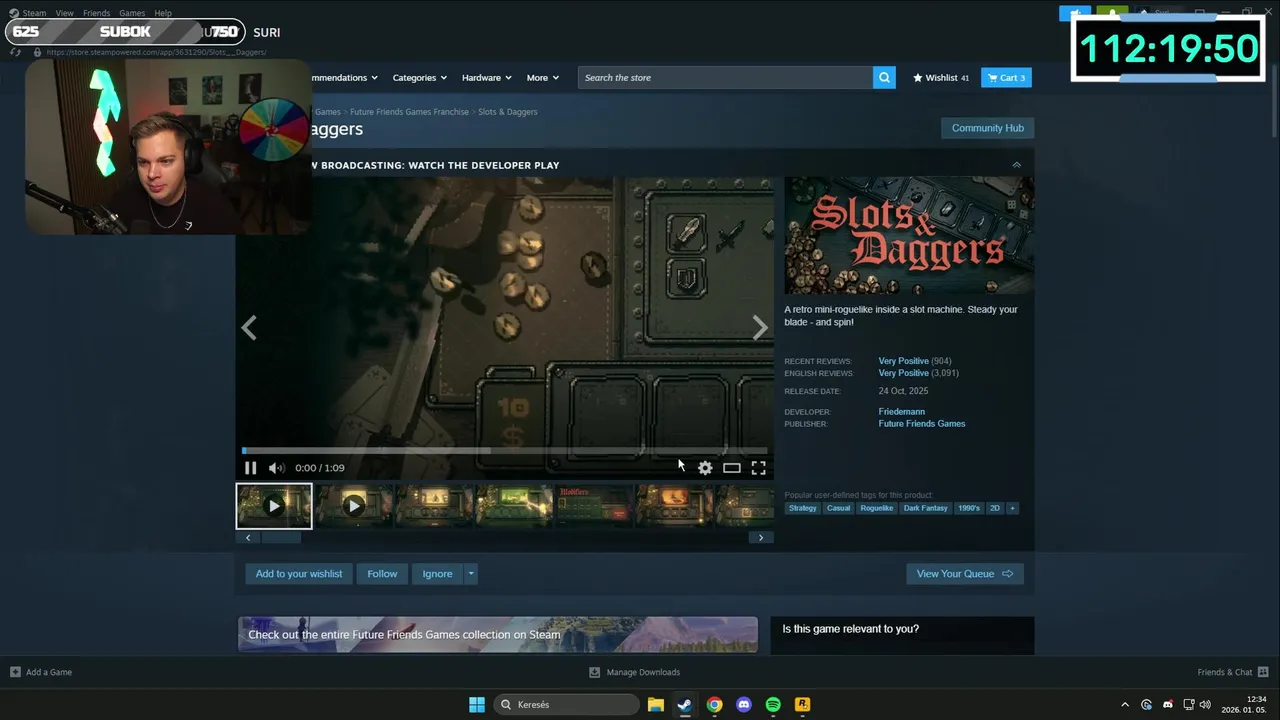
Task: Open trailer settings gear icon
Action: (x=705, y=468)
